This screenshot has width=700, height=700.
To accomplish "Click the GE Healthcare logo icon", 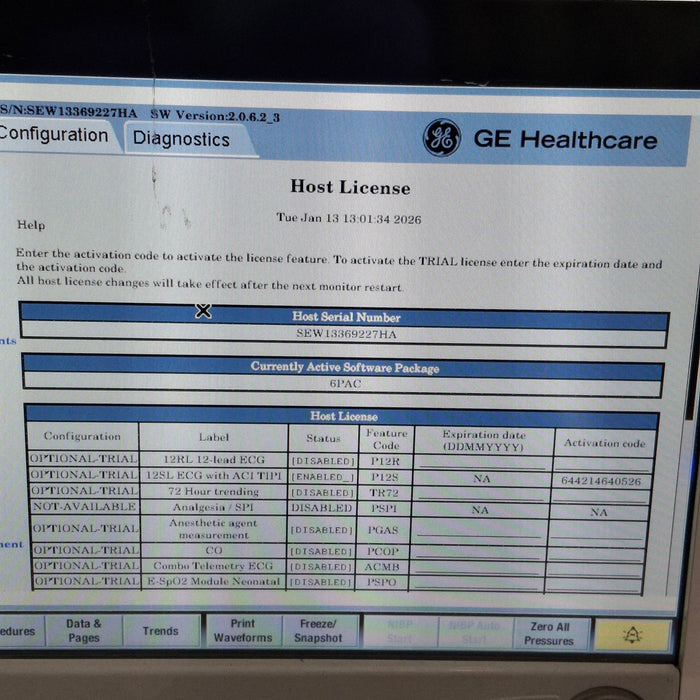I will pyautogui.click(x=442, y=138).
